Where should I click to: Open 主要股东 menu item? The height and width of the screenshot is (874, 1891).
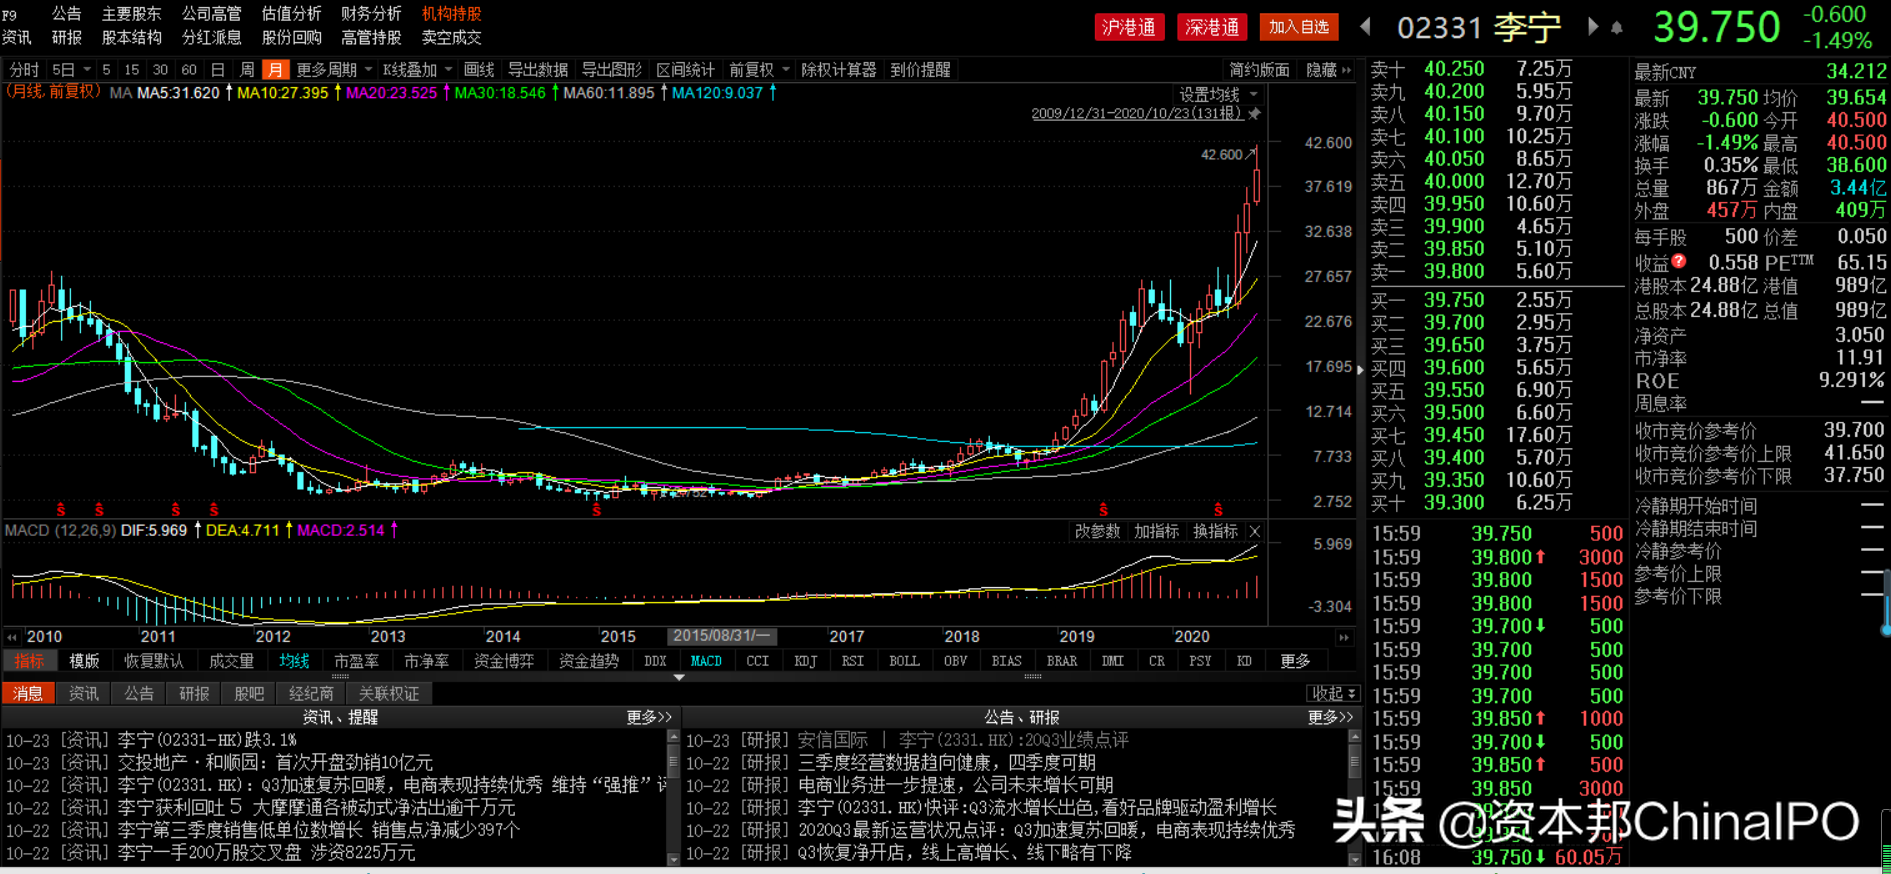131,14
